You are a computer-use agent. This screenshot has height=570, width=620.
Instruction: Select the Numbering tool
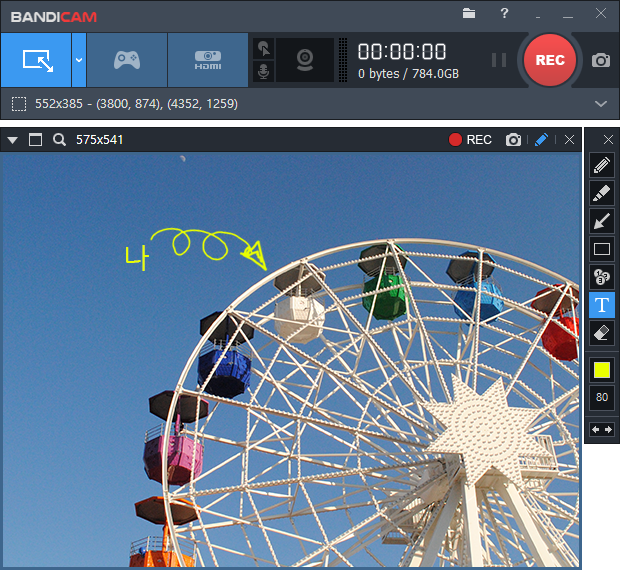(601, 277)
